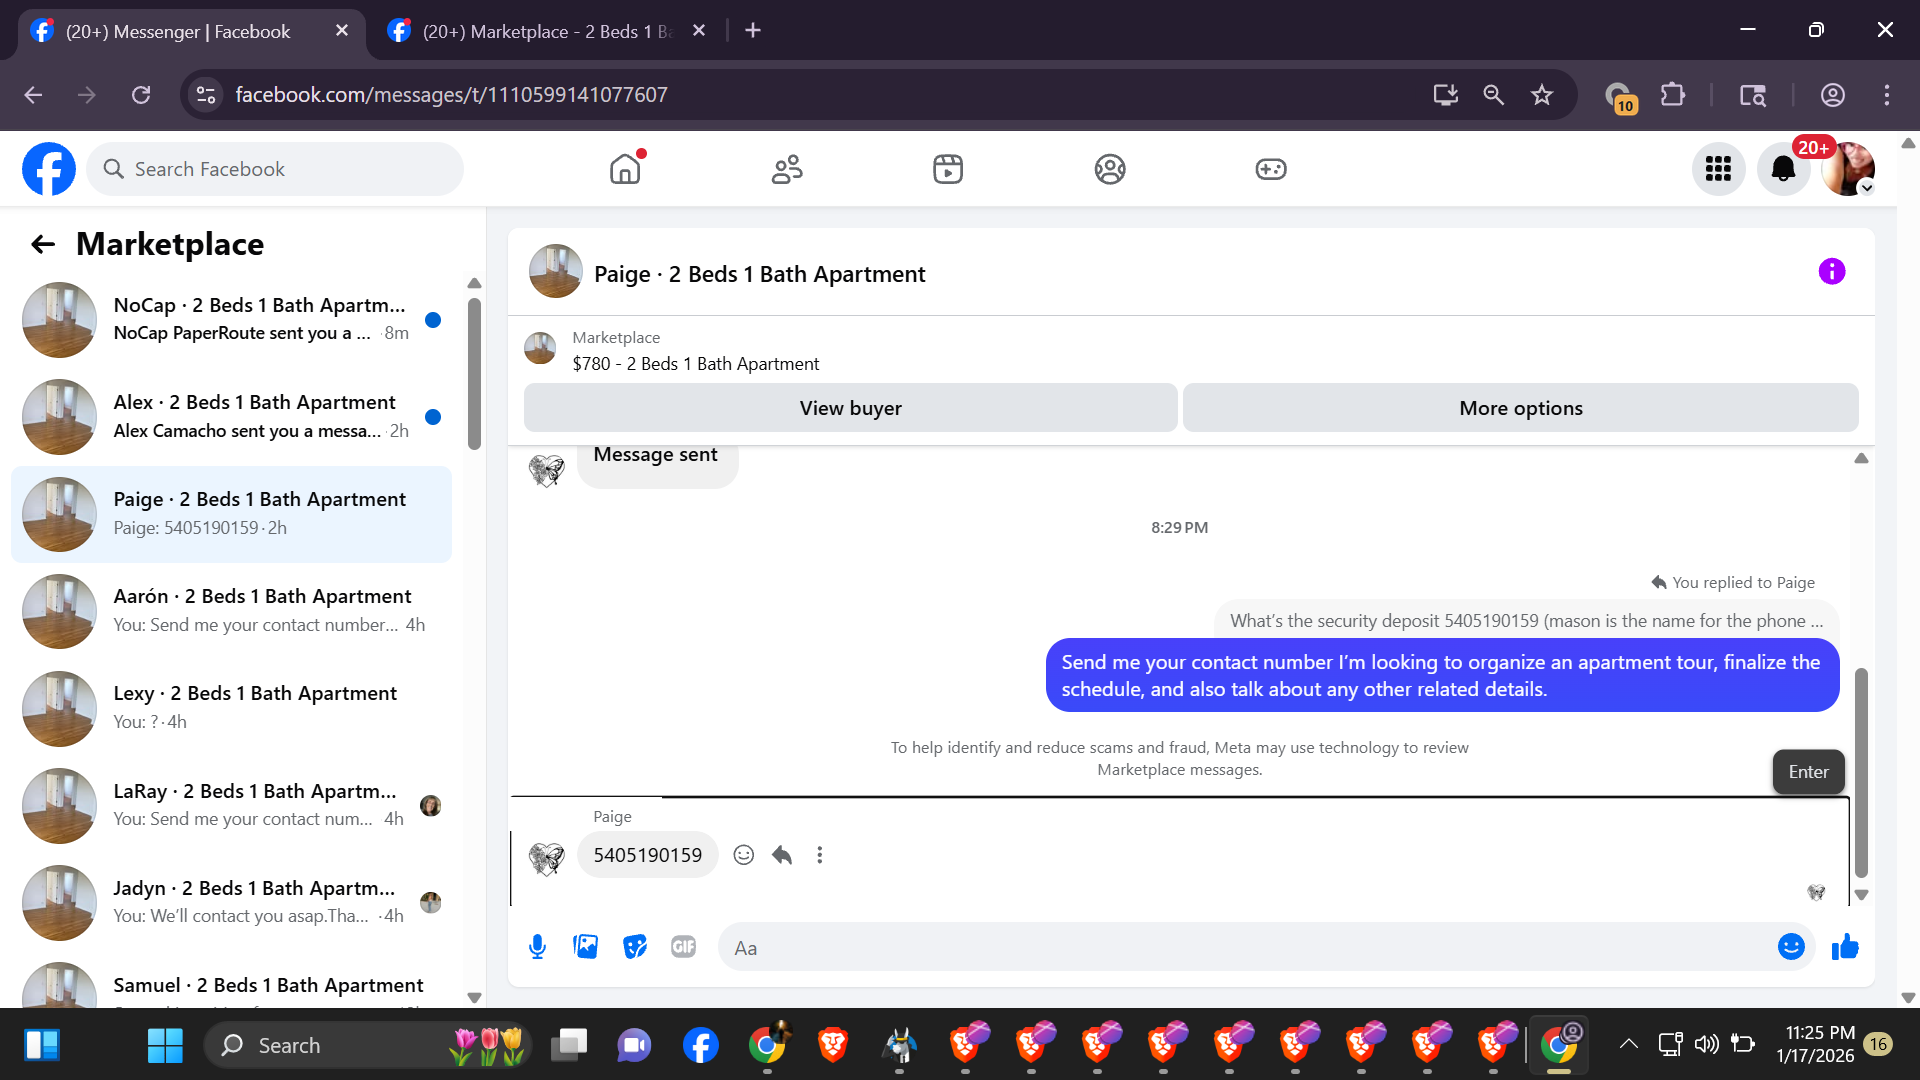
Task: Switch to the Marketplace browser tab
Action: (x=545, y=31)
